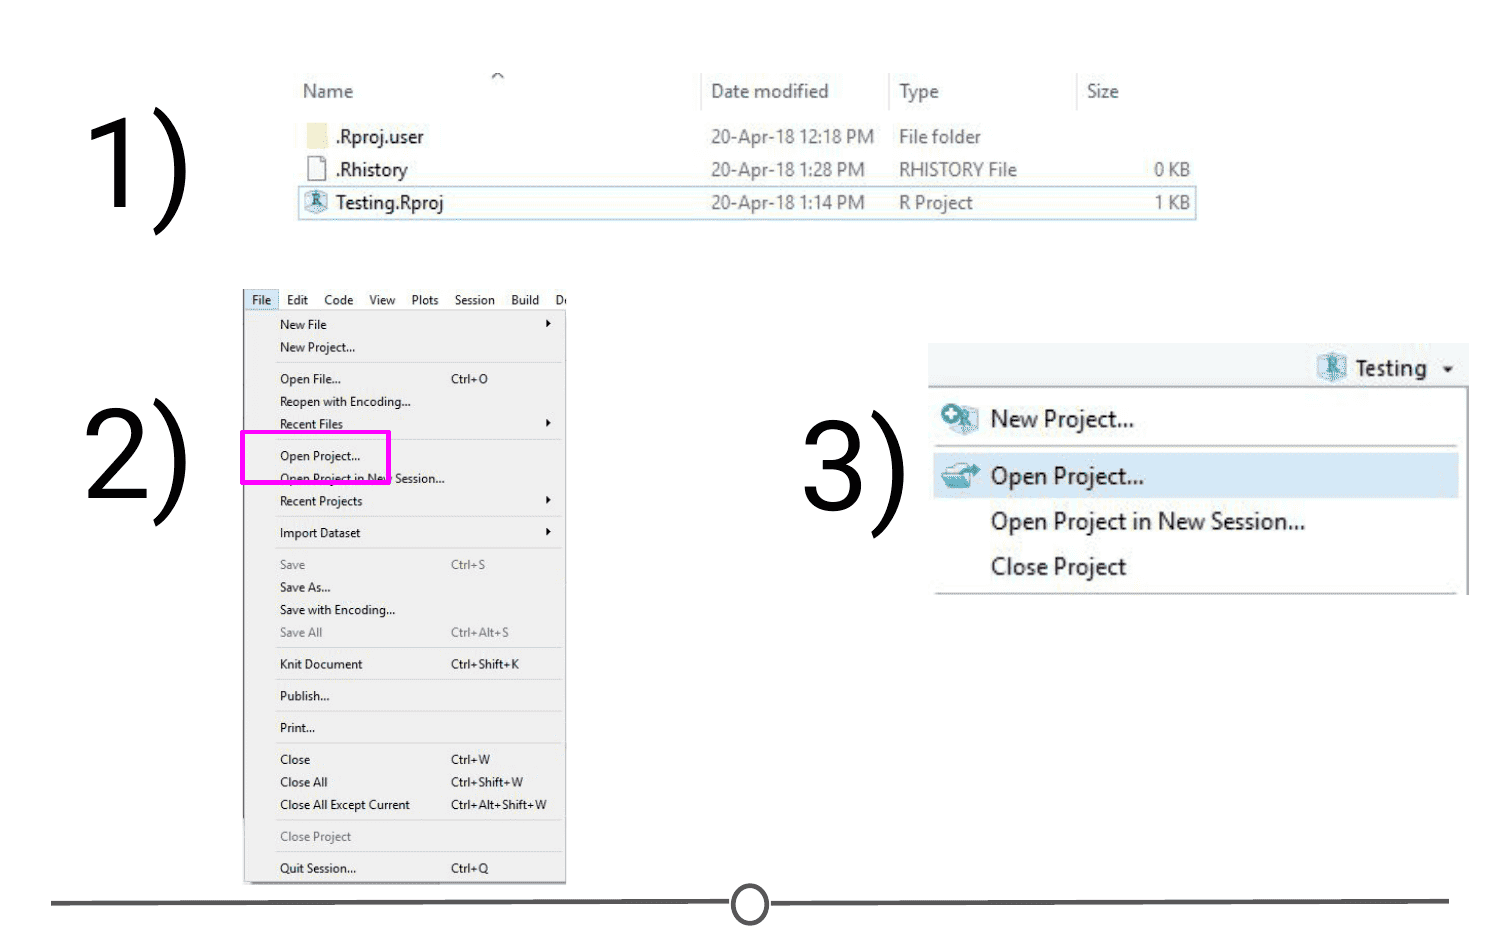Viewport: 1500px width, 938px height.
Task: Collapse sort arrow above Name column
Action: (498, 76)
